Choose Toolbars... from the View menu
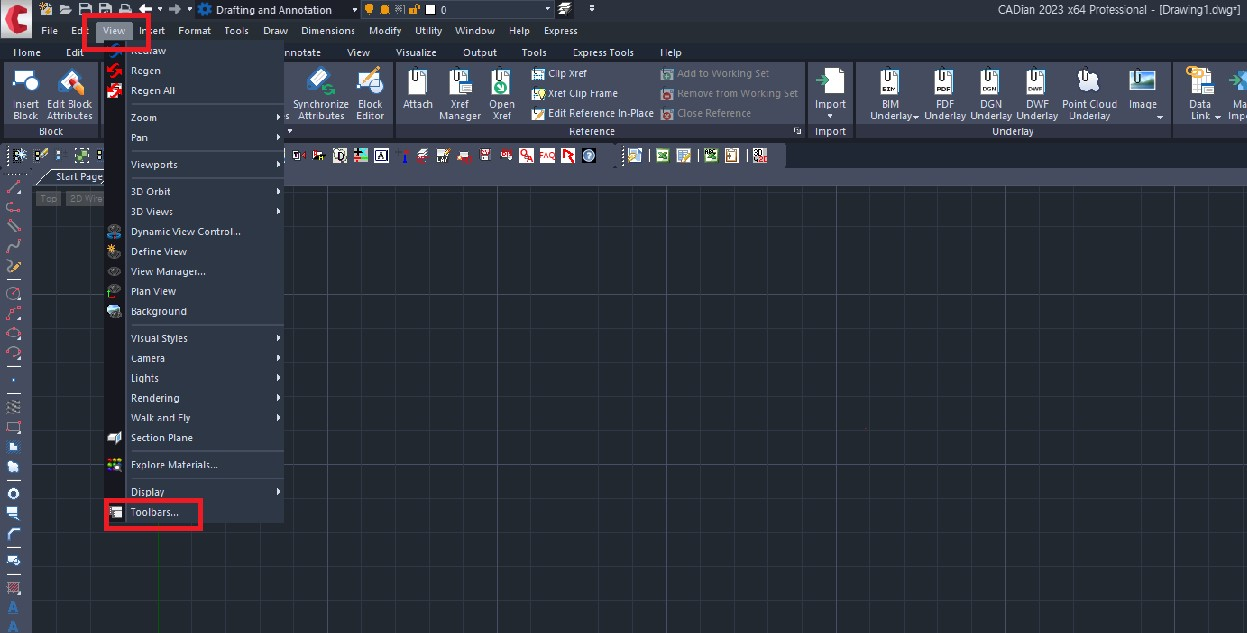Image resolution: width=1247 pixels, height=633 pixels. pyautogui.click(x=155, y=513)
